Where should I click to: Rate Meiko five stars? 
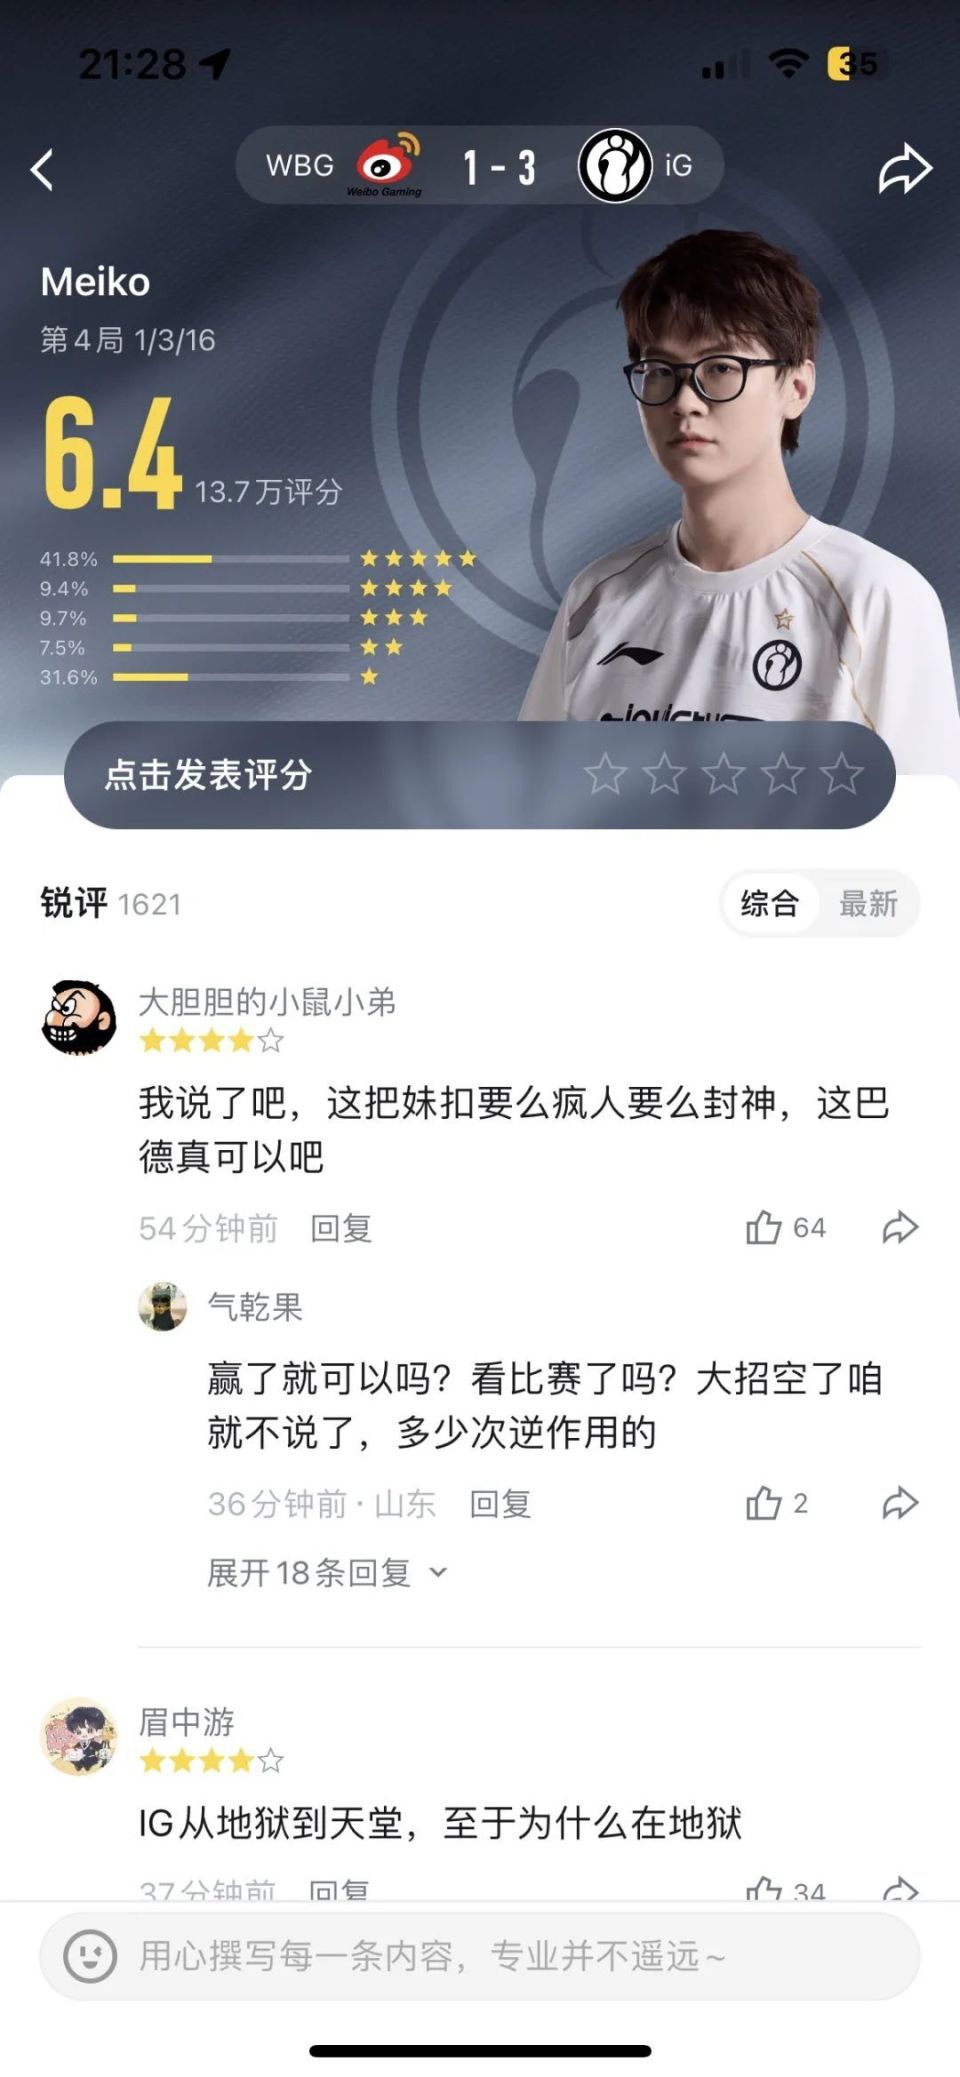[841, 774]
